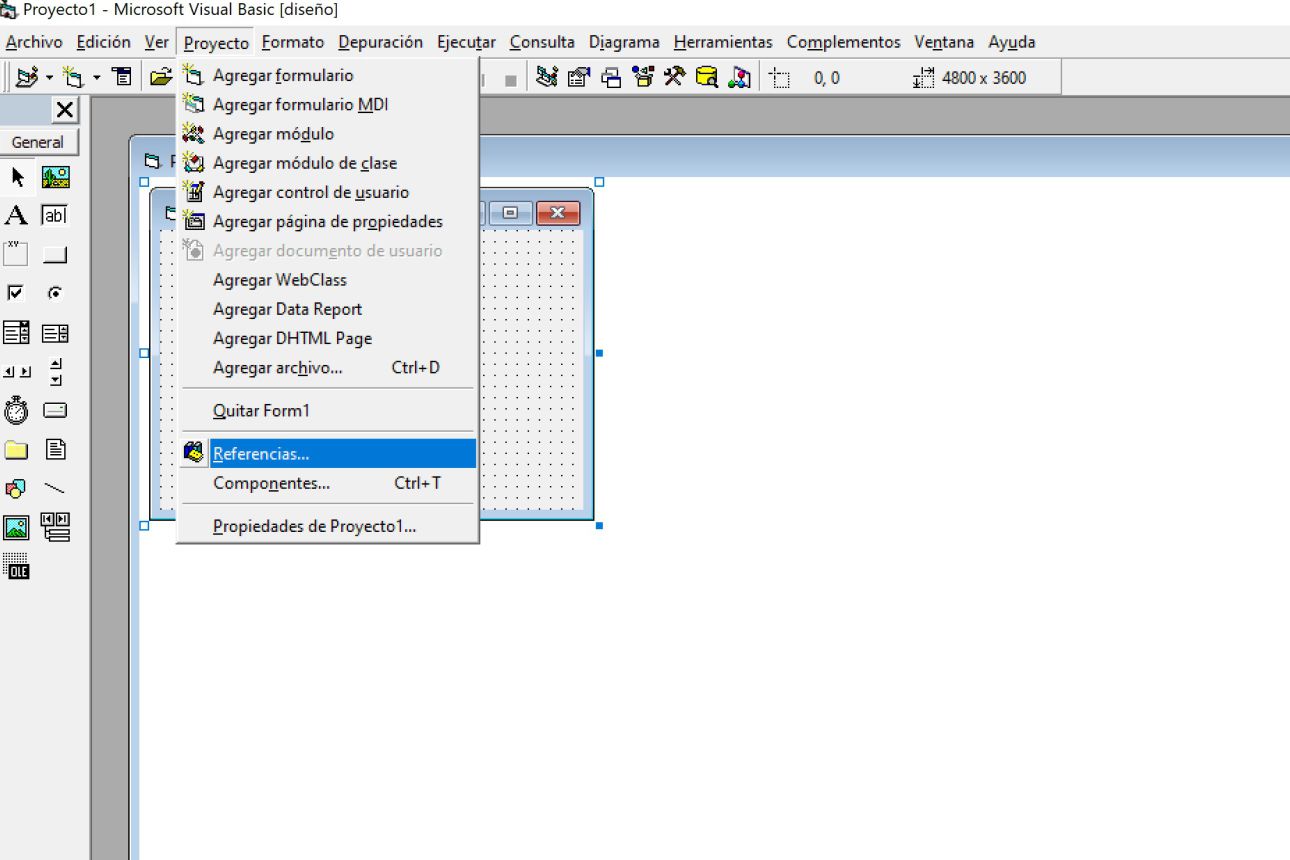Viewport: 1290px width, 860px height.
Task: Select the TextBox control tool
Action: click(x=55, y=216)
